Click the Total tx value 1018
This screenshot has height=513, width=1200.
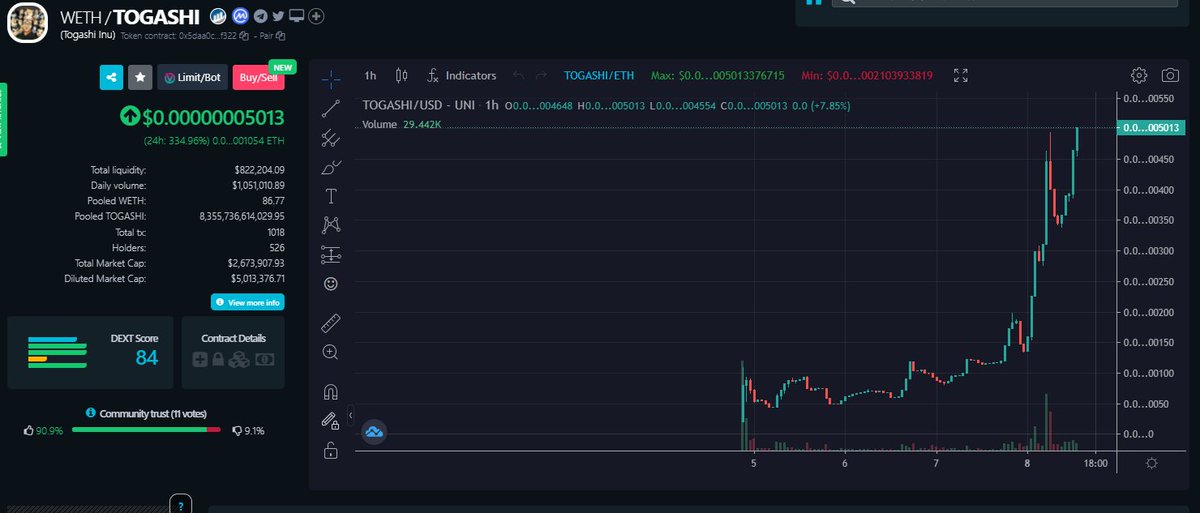tap(275, 232)
